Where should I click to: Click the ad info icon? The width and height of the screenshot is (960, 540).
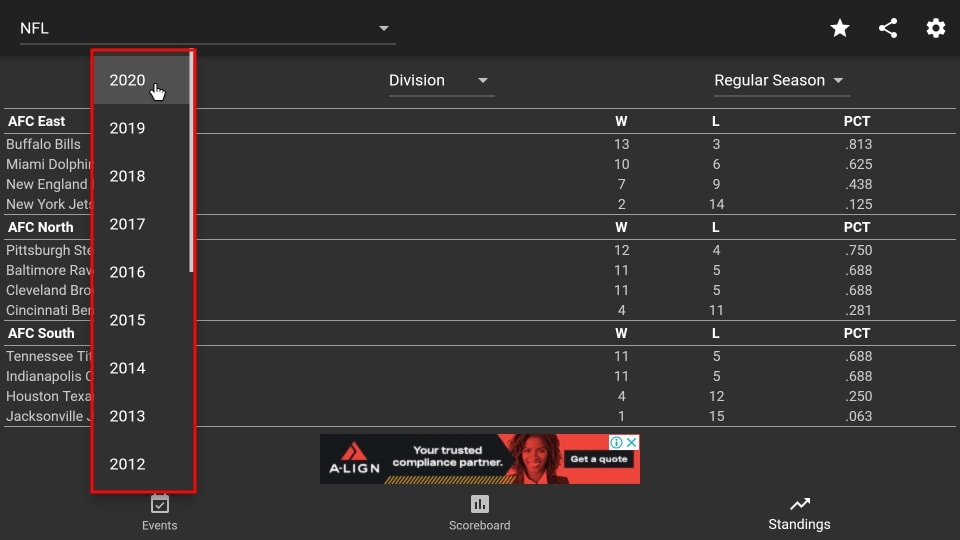[x=617, y=442]
